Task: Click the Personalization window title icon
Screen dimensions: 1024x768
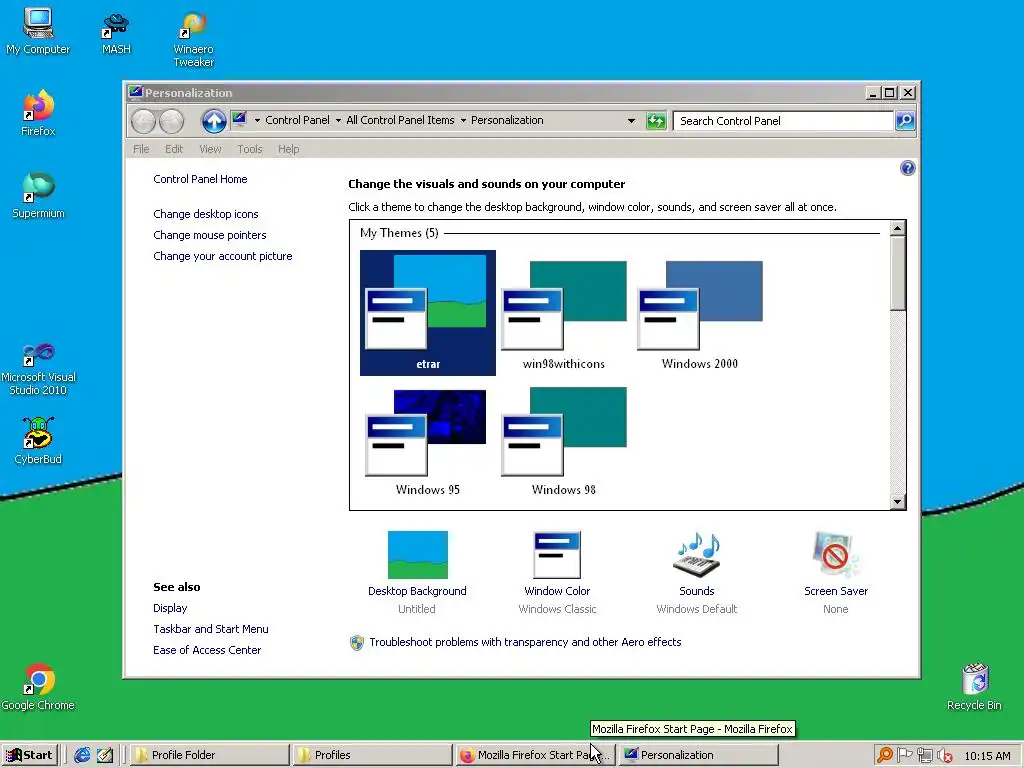Action: tap(135, 92)
